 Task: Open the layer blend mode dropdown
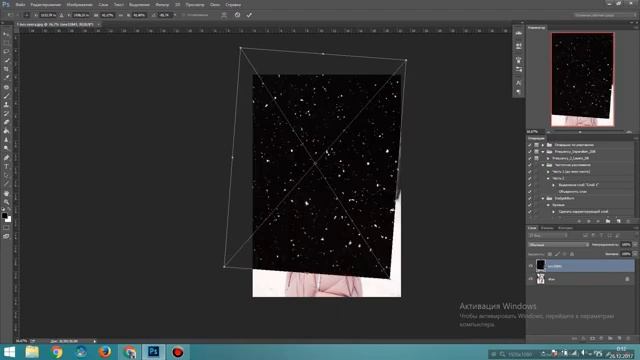click(x=558, y=245)
